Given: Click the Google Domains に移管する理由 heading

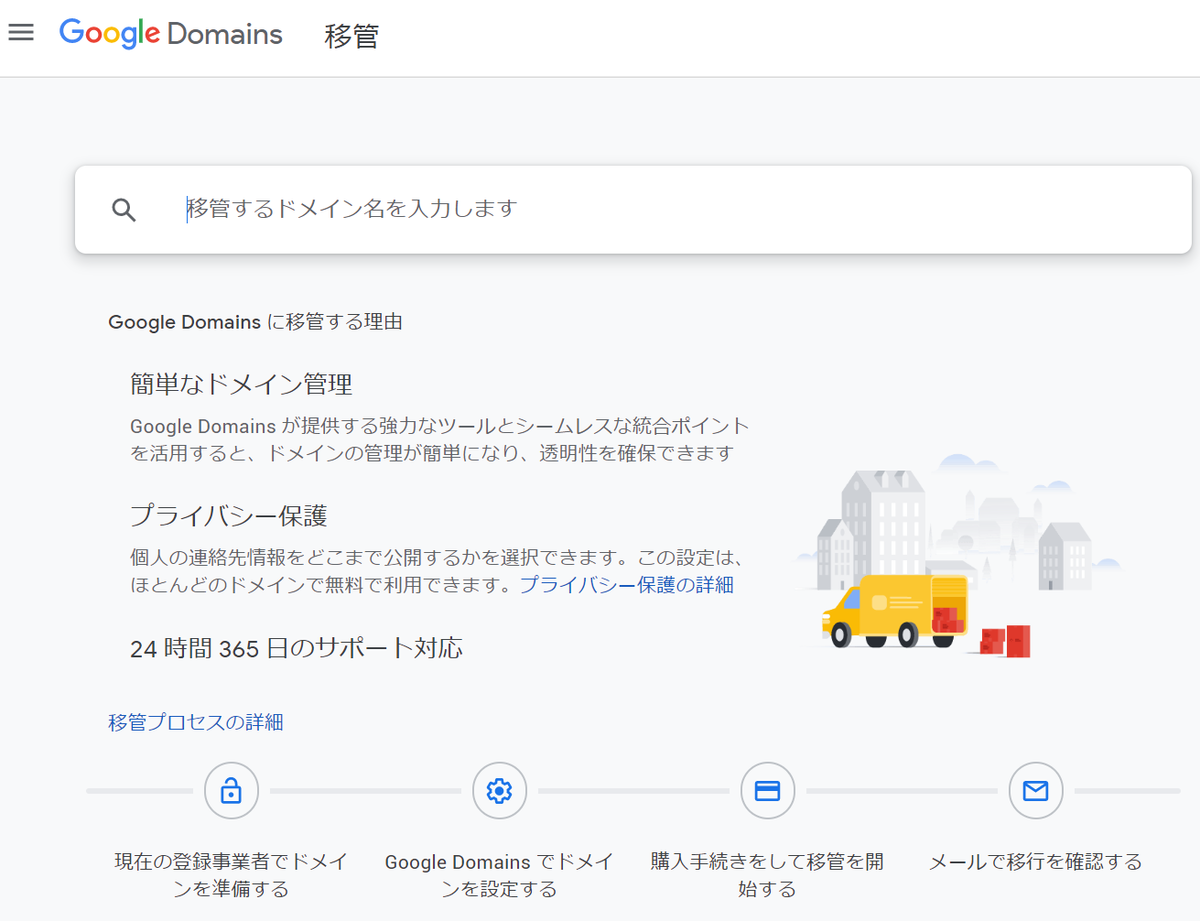Looking at the screenshot, I should tap(255, 322).
